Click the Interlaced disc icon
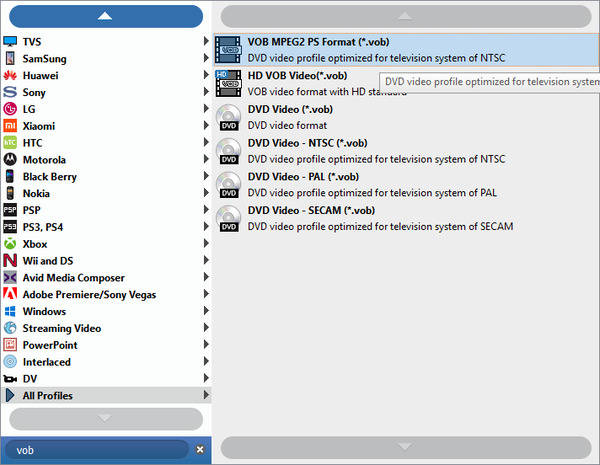The height and width of the screenshot is (465, 600). pos(10,362)
